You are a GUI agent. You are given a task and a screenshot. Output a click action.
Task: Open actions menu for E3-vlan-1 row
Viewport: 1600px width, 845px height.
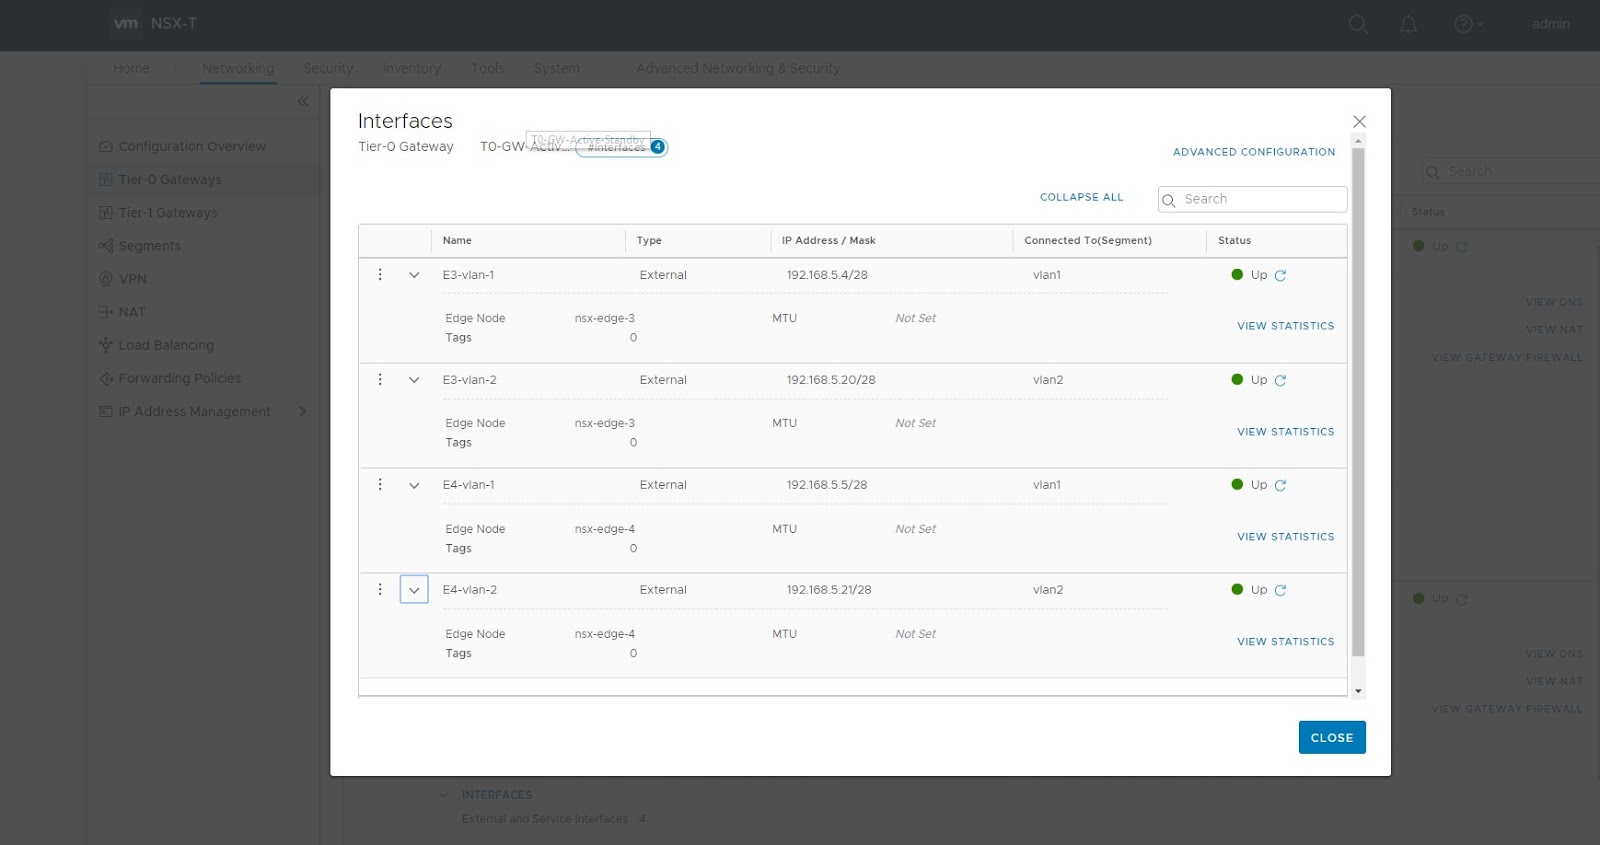pos(380,275)
